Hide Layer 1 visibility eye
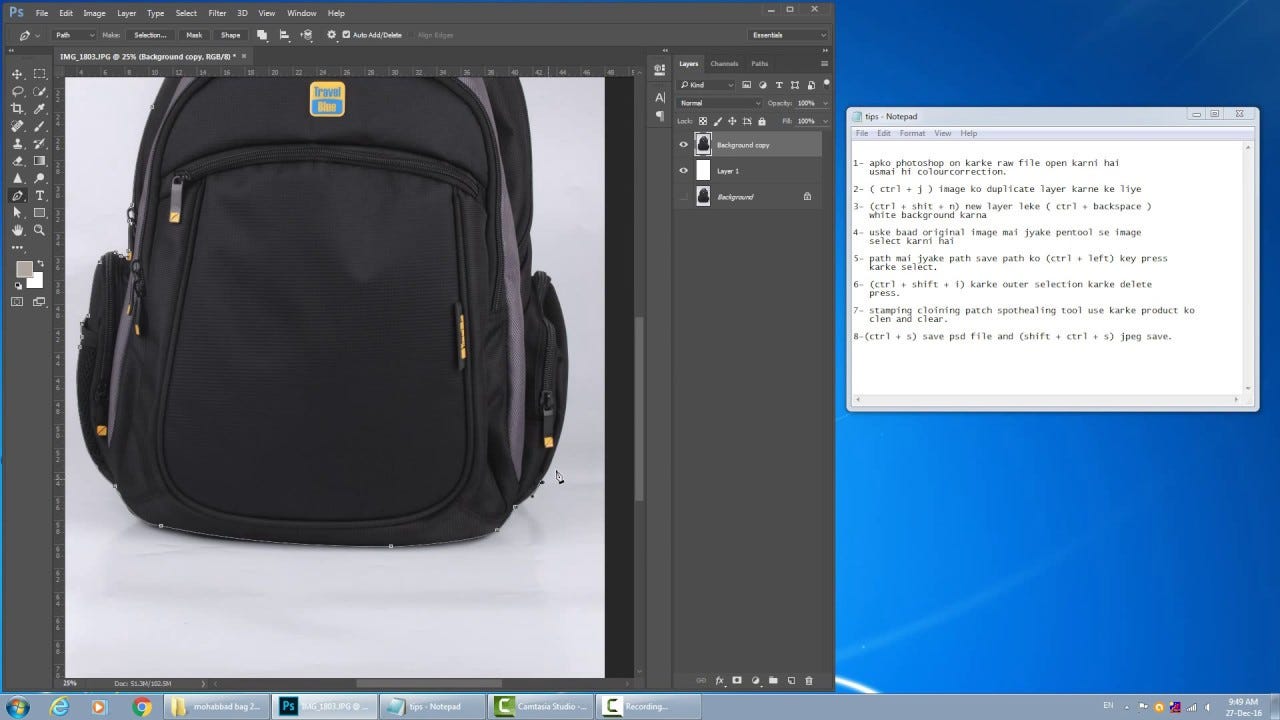This screenshot has width=1280, height=720. [x=684, y=170]
